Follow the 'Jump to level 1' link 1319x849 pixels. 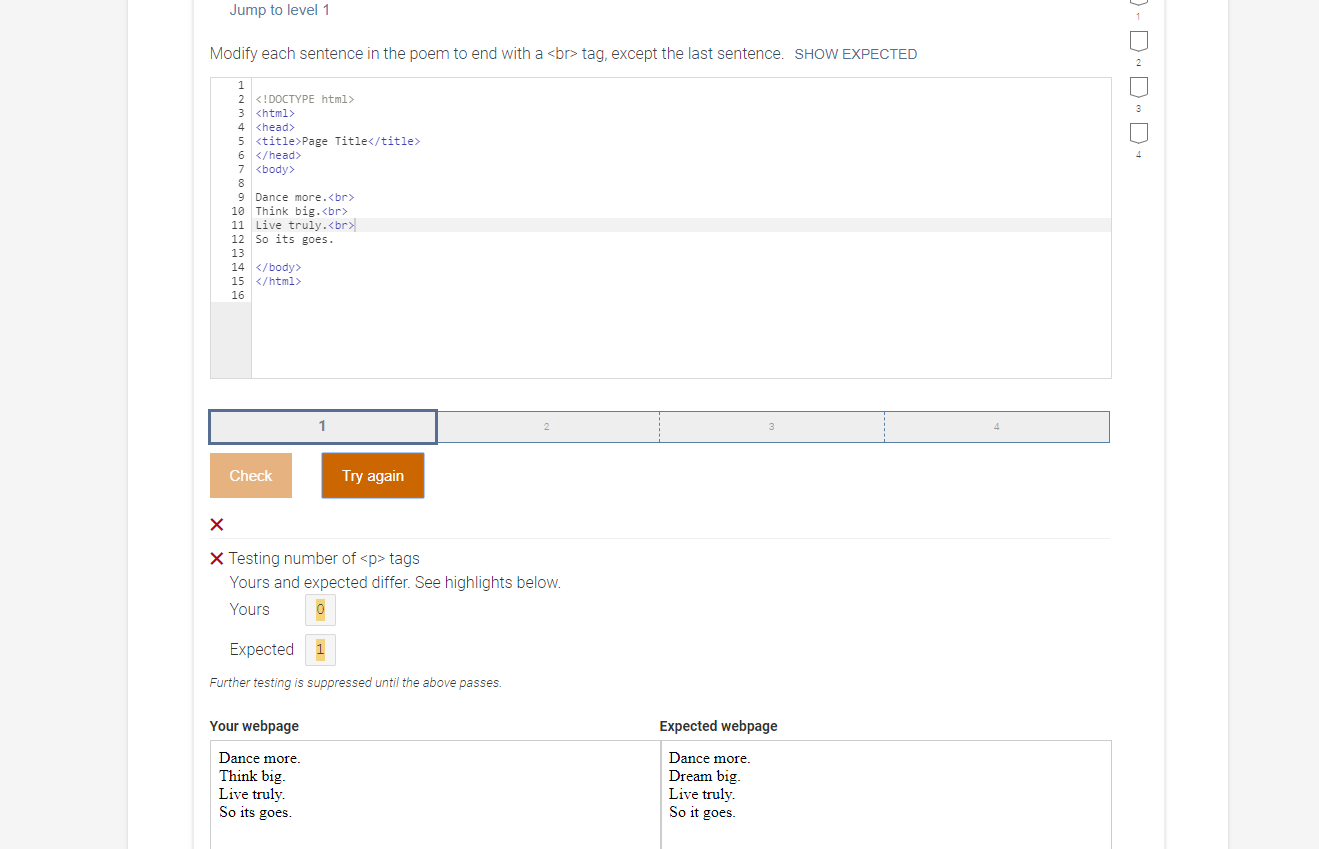[280, 10]
